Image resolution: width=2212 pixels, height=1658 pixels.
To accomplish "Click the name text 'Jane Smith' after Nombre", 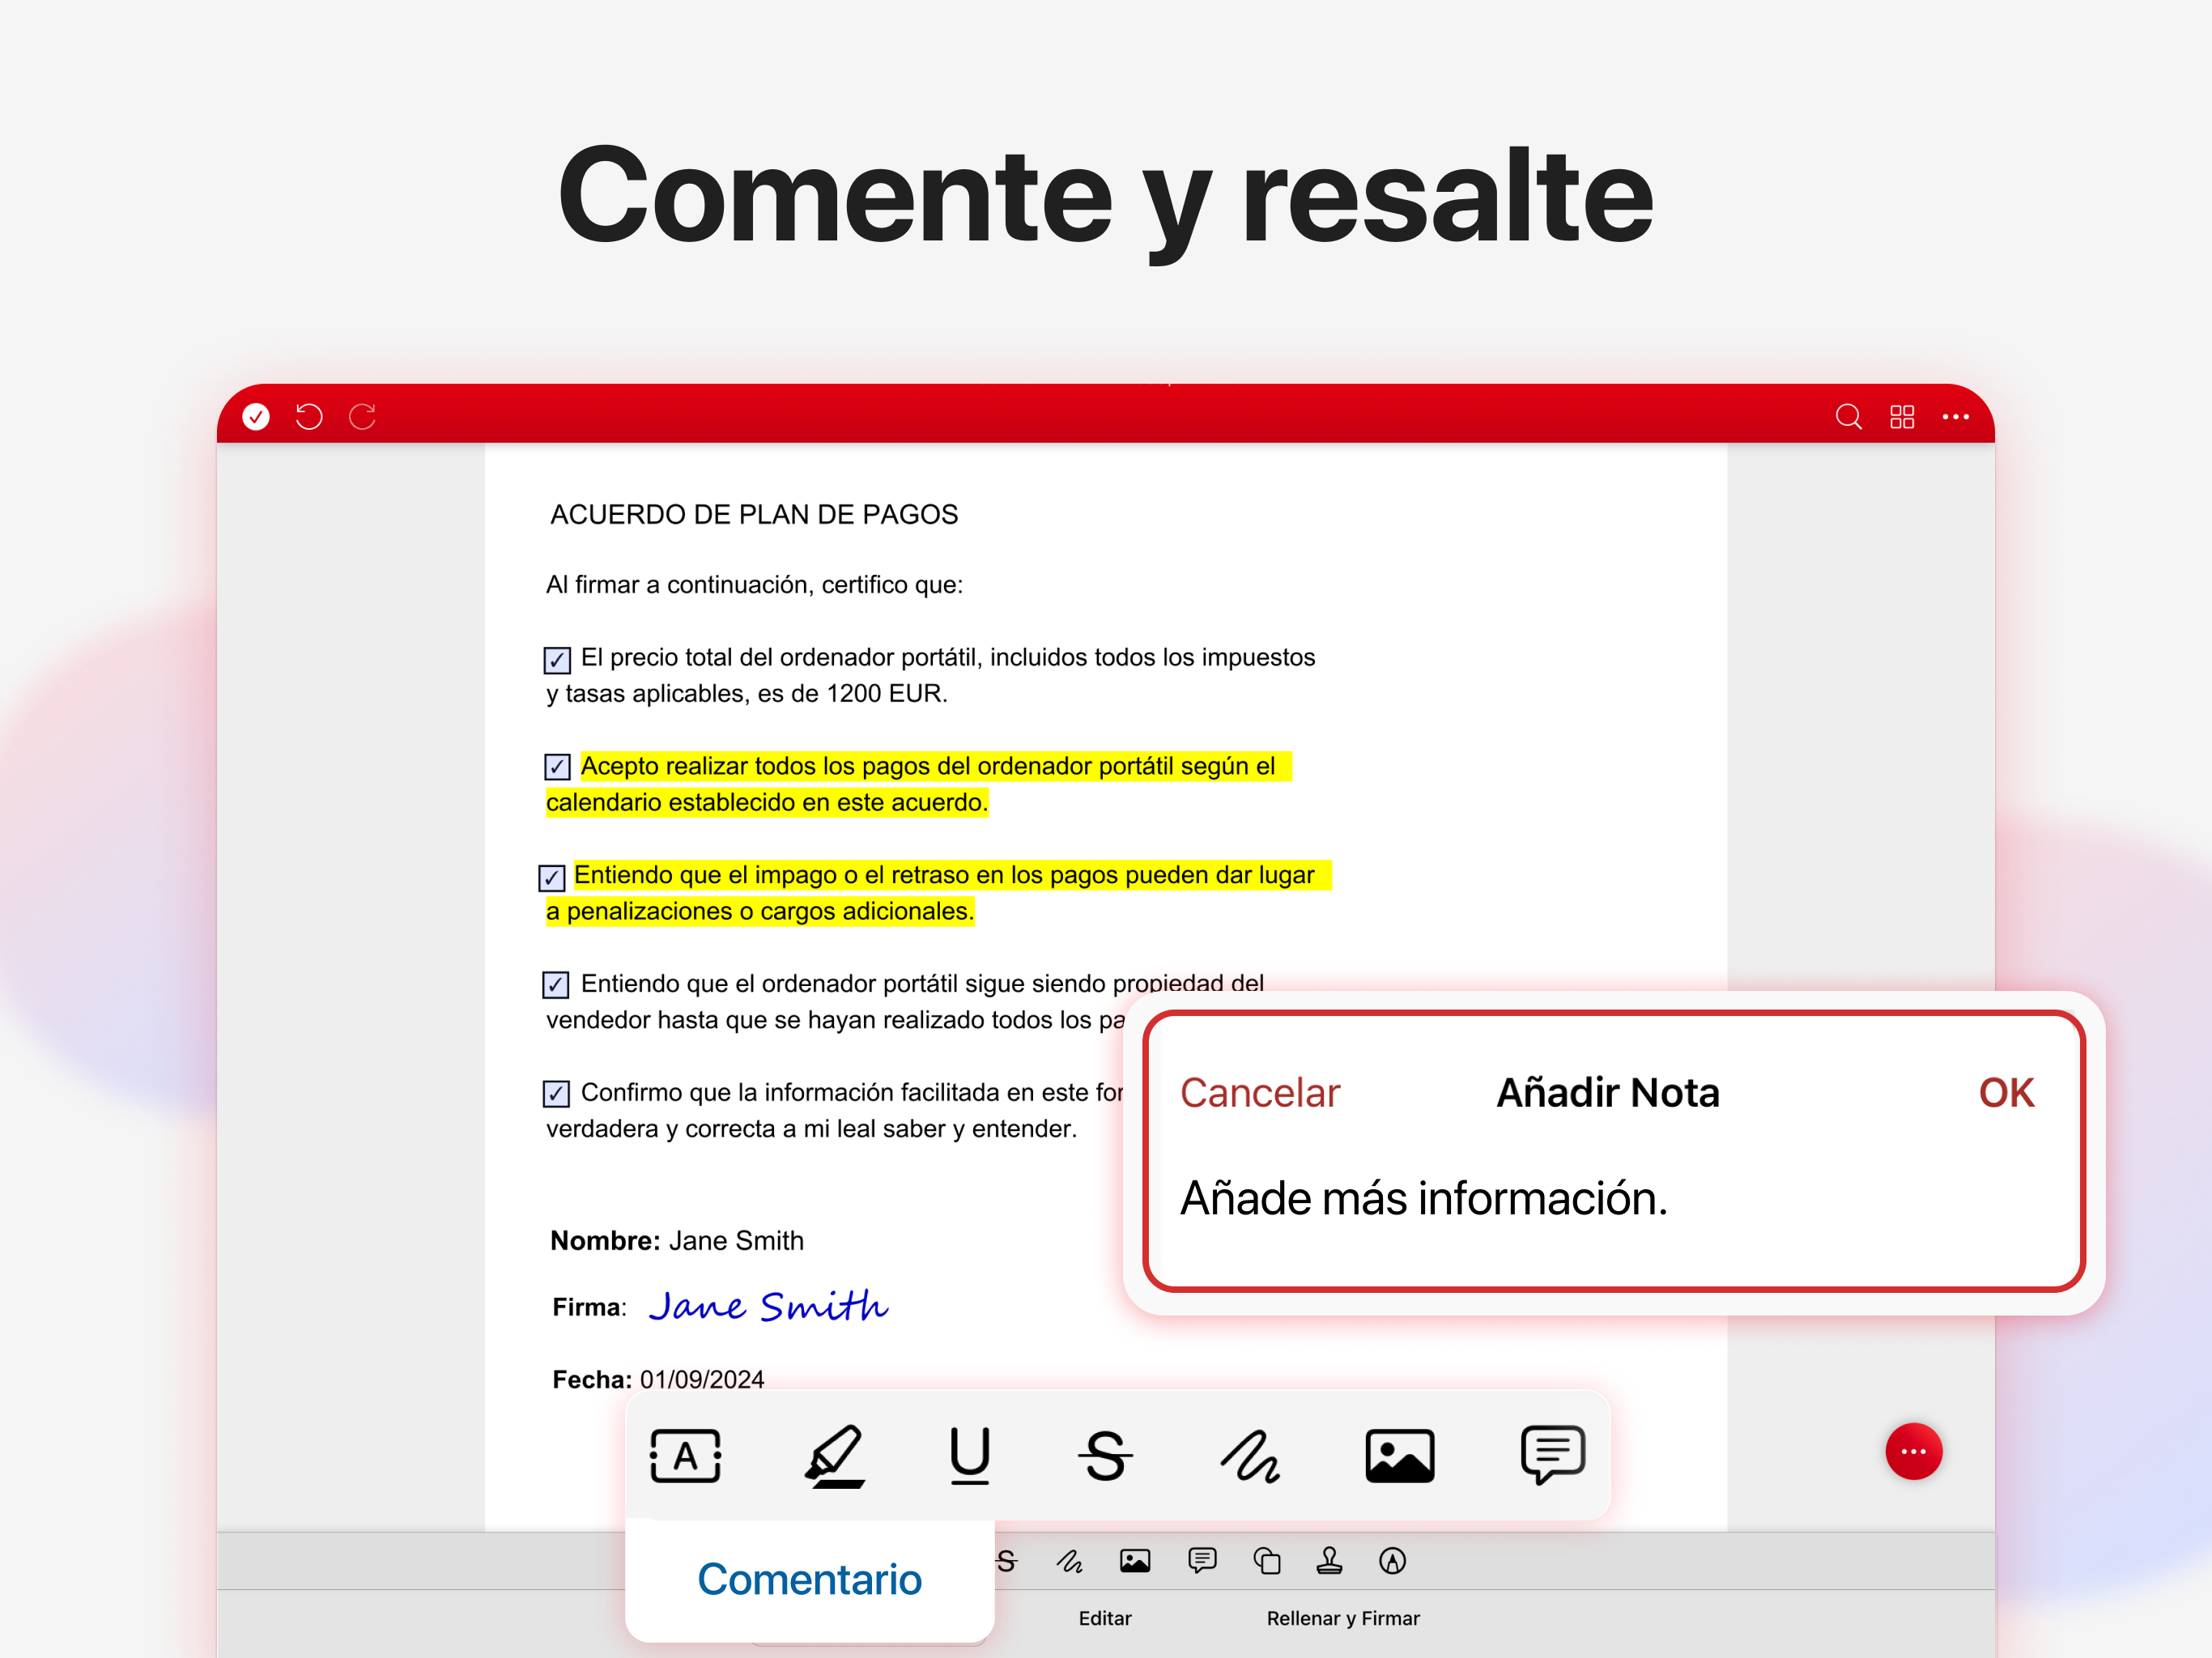I will 736,1240.
